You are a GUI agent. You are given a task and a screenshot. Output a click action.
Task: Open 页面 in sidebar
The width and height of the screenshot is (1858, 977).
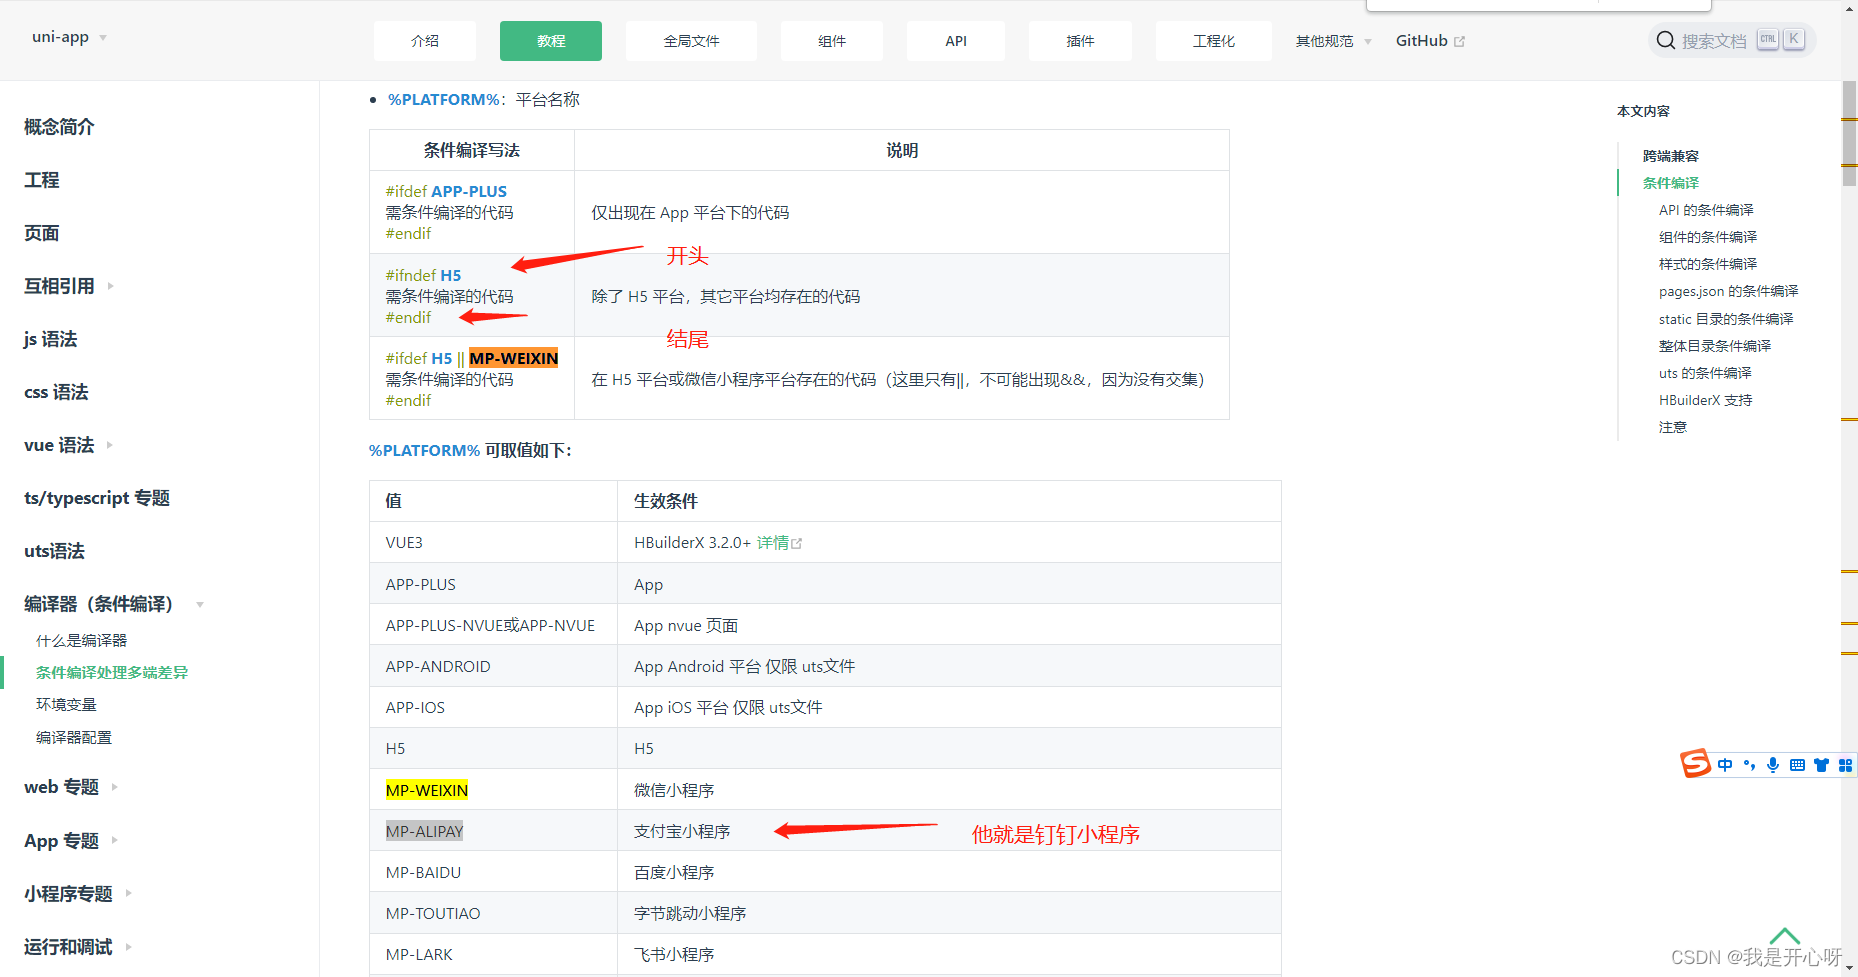41,233
